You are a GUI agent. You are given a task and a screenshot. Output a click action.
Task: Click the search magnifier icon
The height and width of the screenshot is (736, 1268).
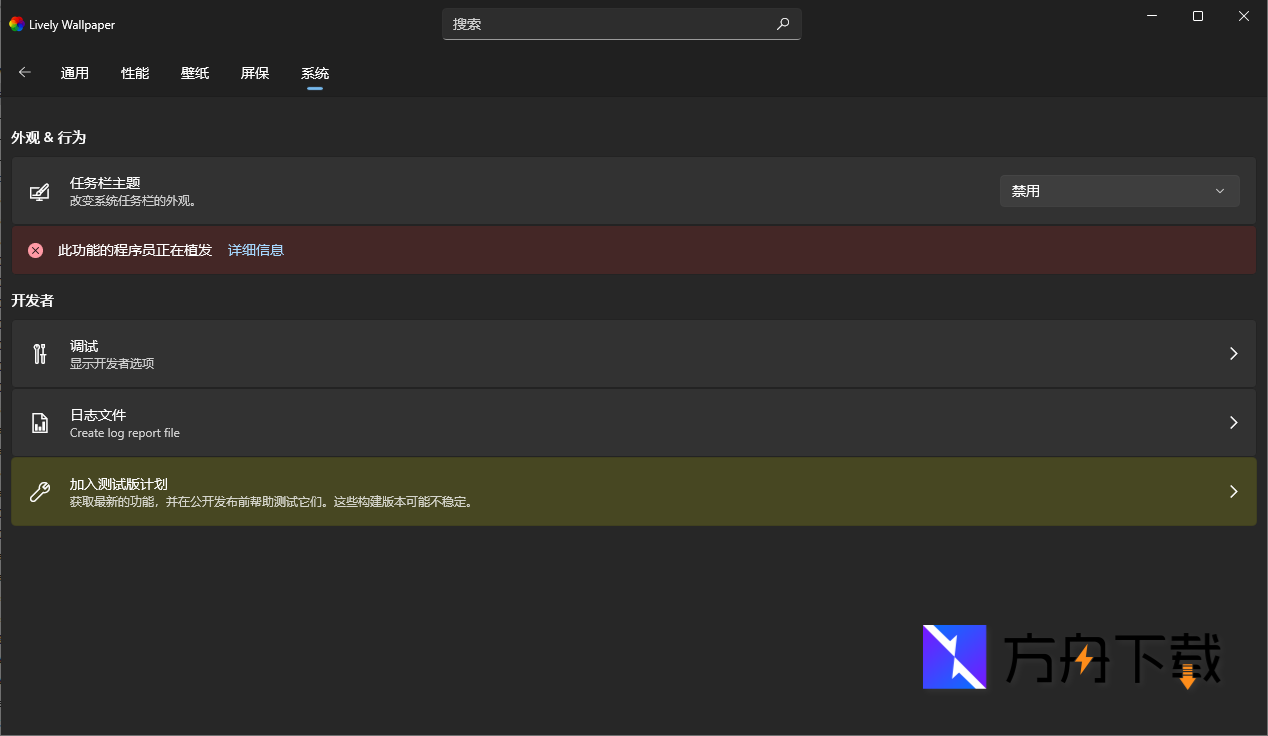click(x=783, y=24)
